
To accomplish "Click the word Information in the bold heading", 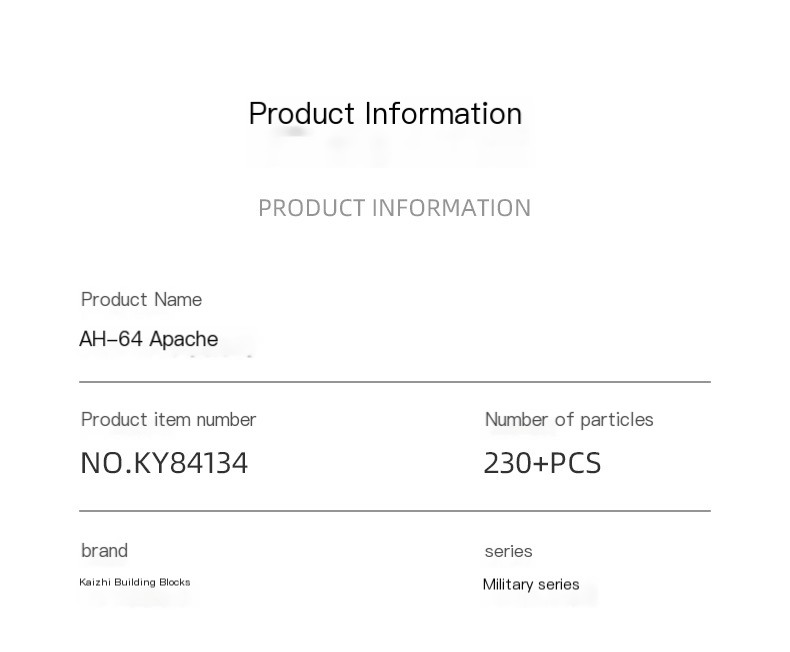I will pyautogui.click(x=443, y=114).
